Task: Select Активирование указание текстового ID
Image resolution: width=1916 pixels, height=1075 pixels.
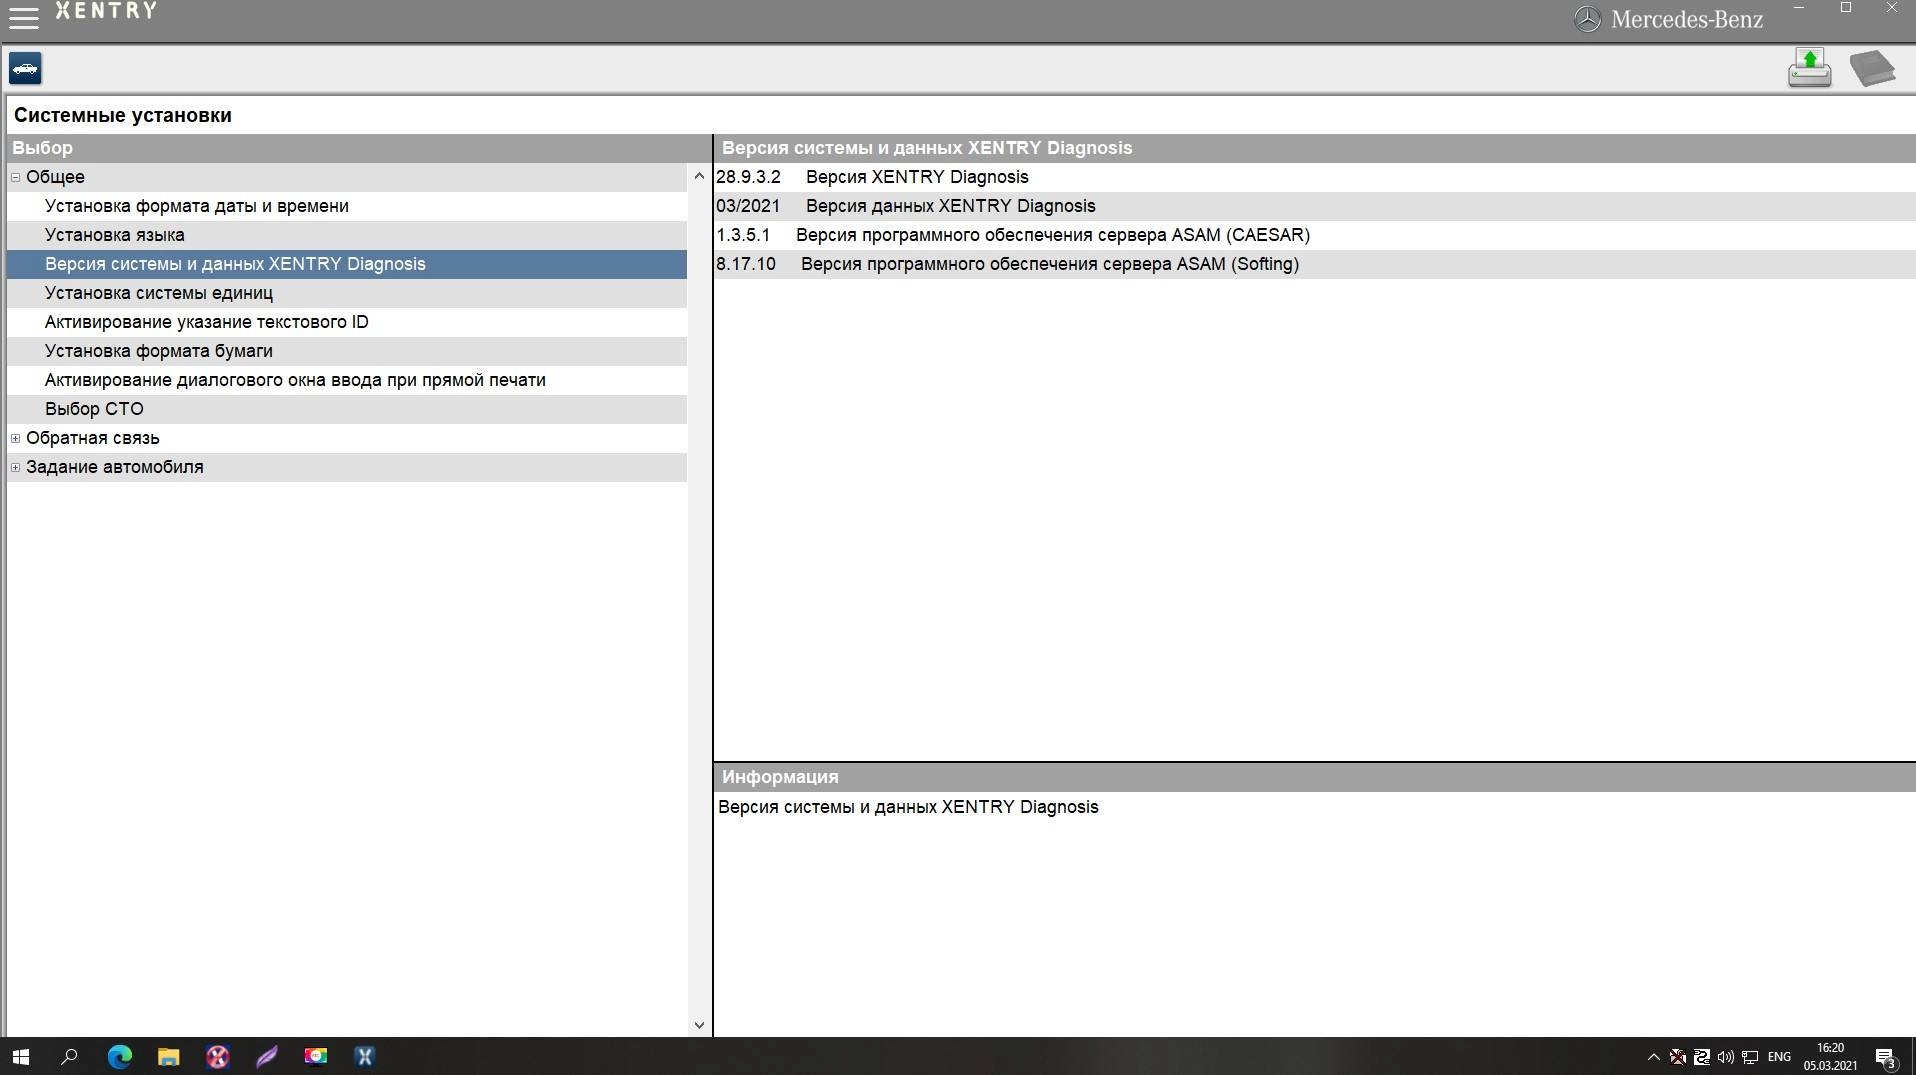Action: pos(346,322)
